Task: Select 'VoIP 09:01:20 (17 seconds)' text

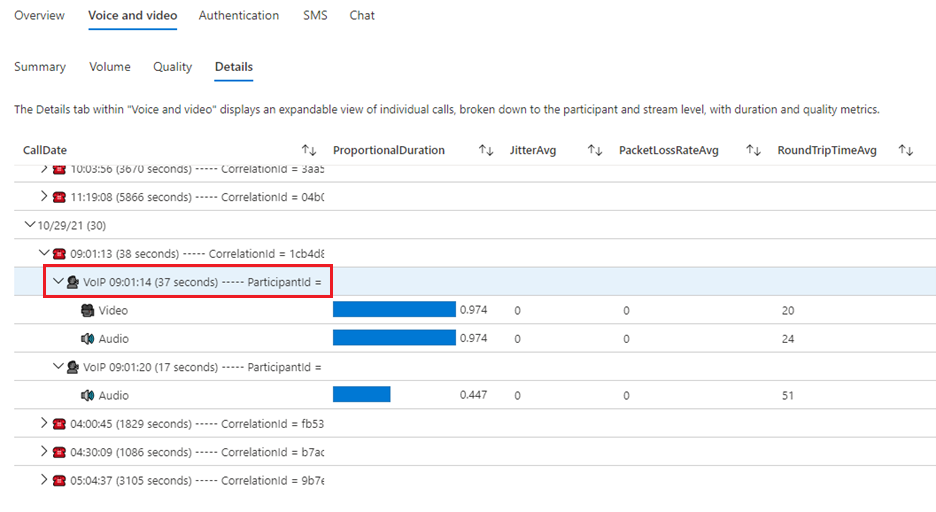Action: [150, 367]
